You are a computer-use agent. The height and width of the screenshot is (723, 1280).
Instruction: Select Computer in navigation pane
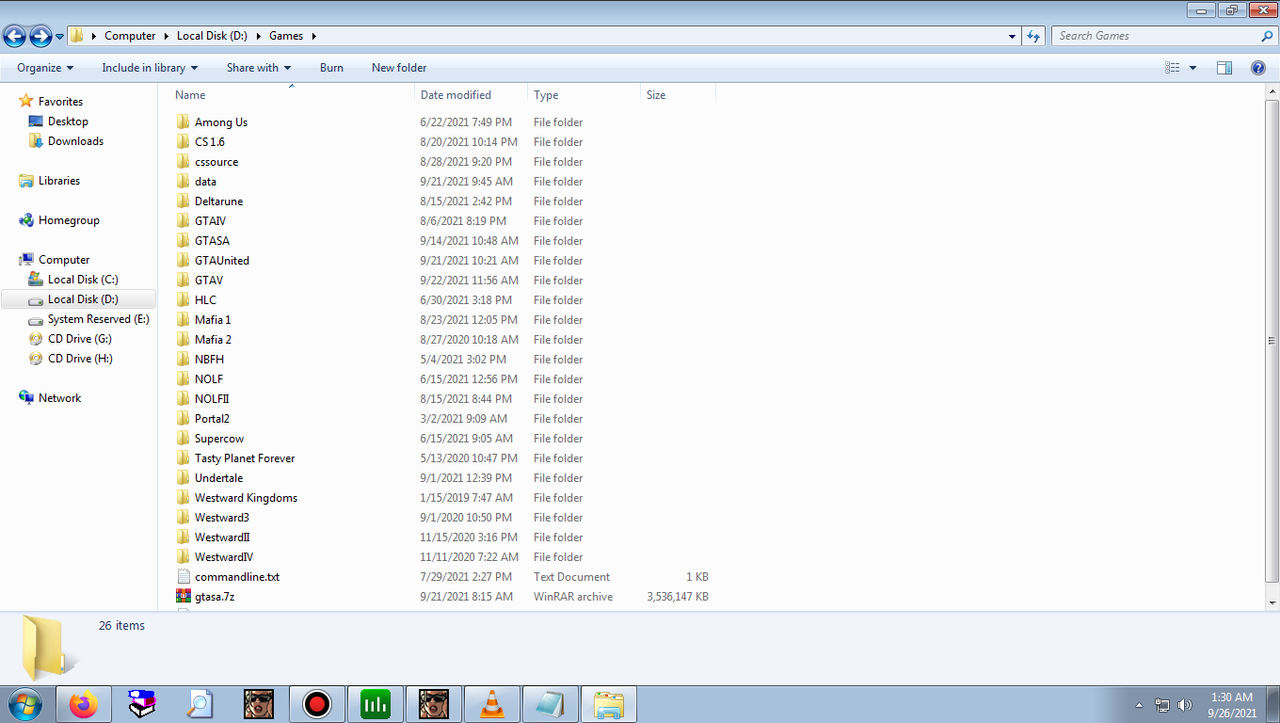pos(64,260)
